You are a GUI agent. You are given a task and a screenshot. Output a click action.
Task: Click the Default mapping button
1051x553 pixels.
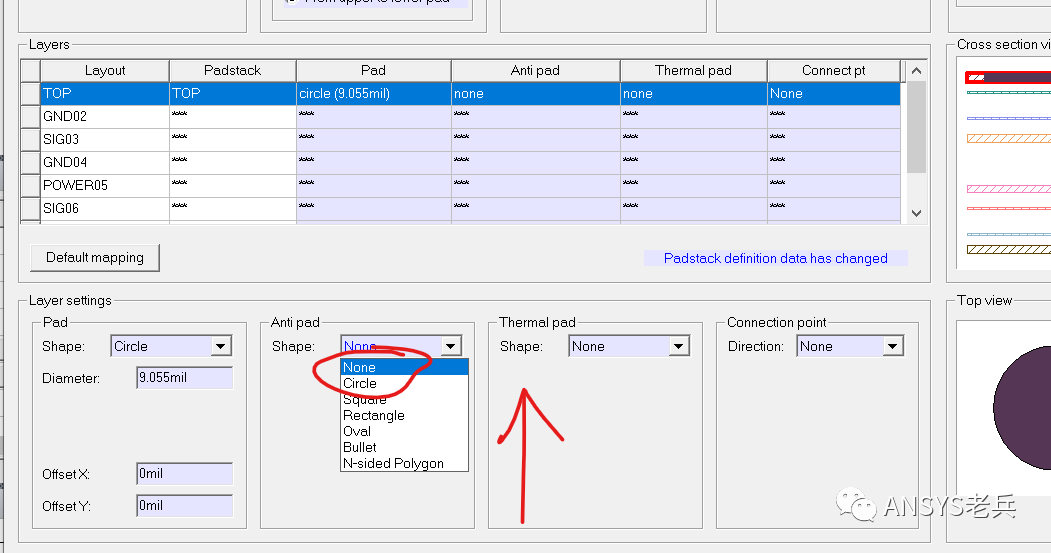click(95, 257)
